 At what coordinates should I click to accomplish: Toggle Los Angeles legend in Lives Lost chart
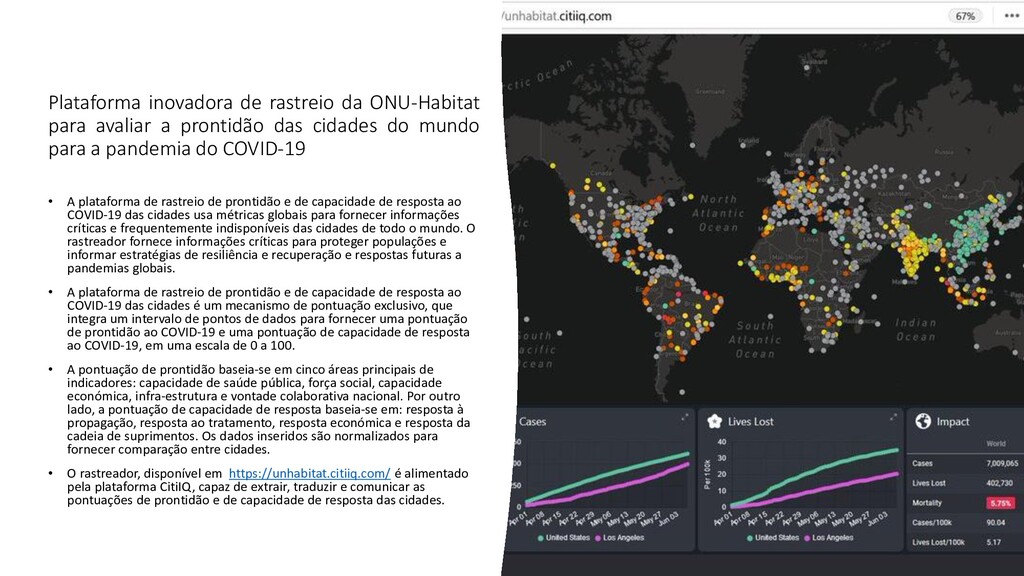point(829,538)
